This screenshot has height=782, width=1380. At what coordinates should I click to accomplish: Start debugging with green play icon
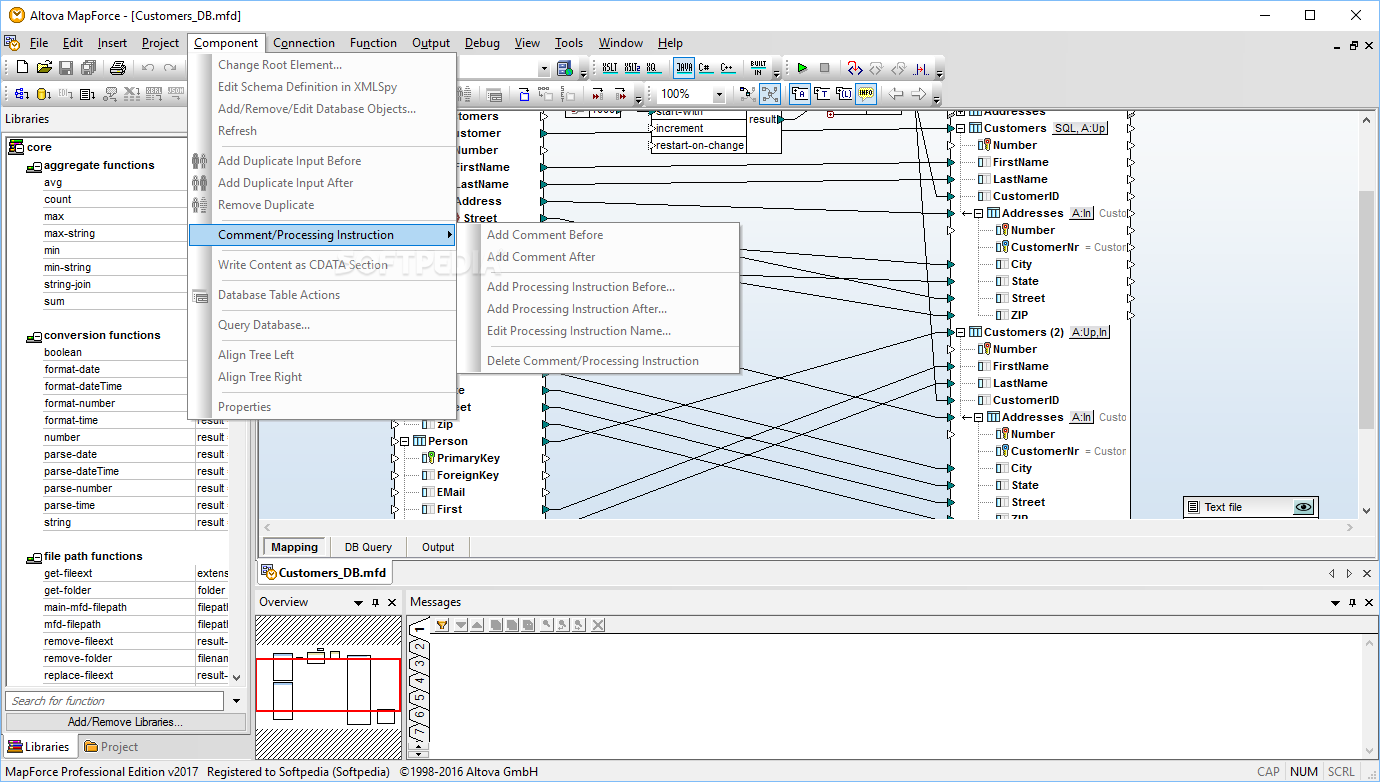802,68
